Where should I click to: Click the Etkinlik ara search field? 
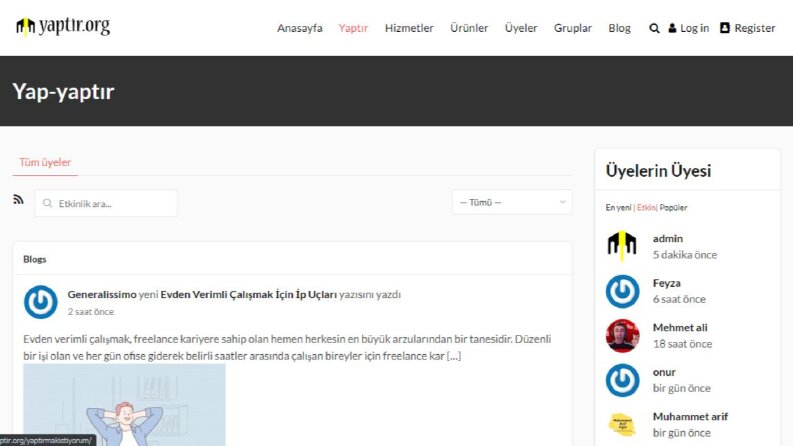point(106,203)
